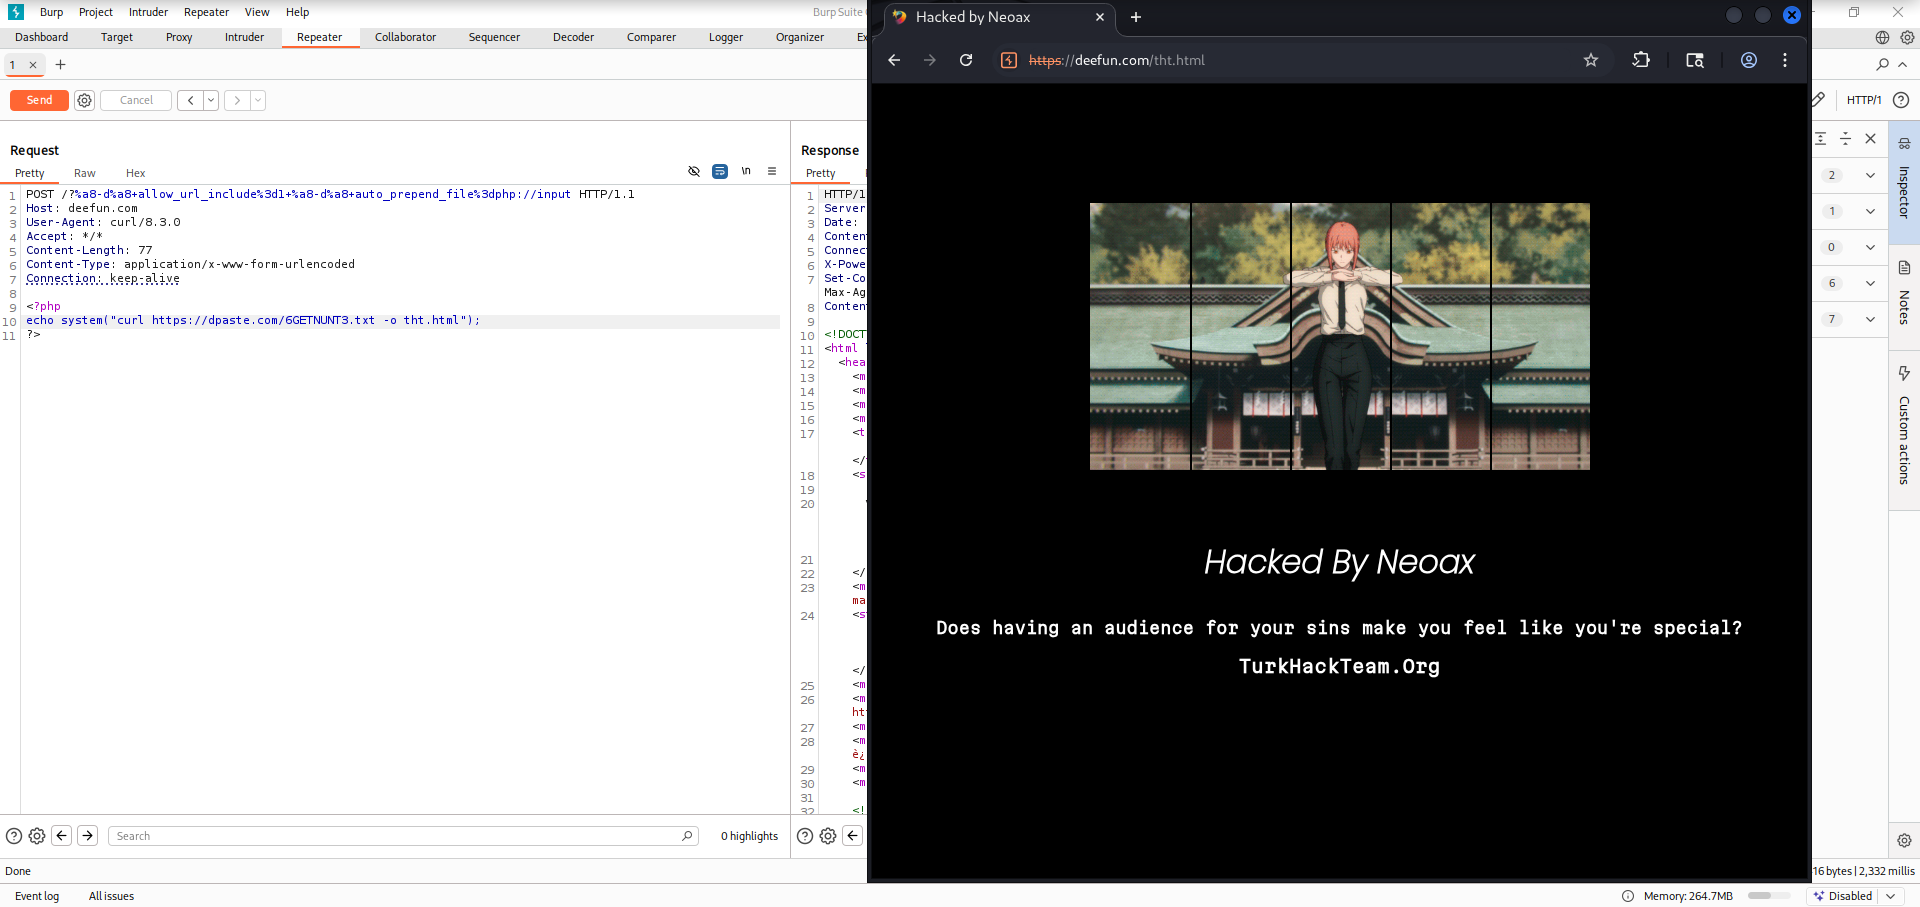The height and width of the screenshot is (907, 1920).
Task: Open All issues in status bar
Action: tap(111, 896)
